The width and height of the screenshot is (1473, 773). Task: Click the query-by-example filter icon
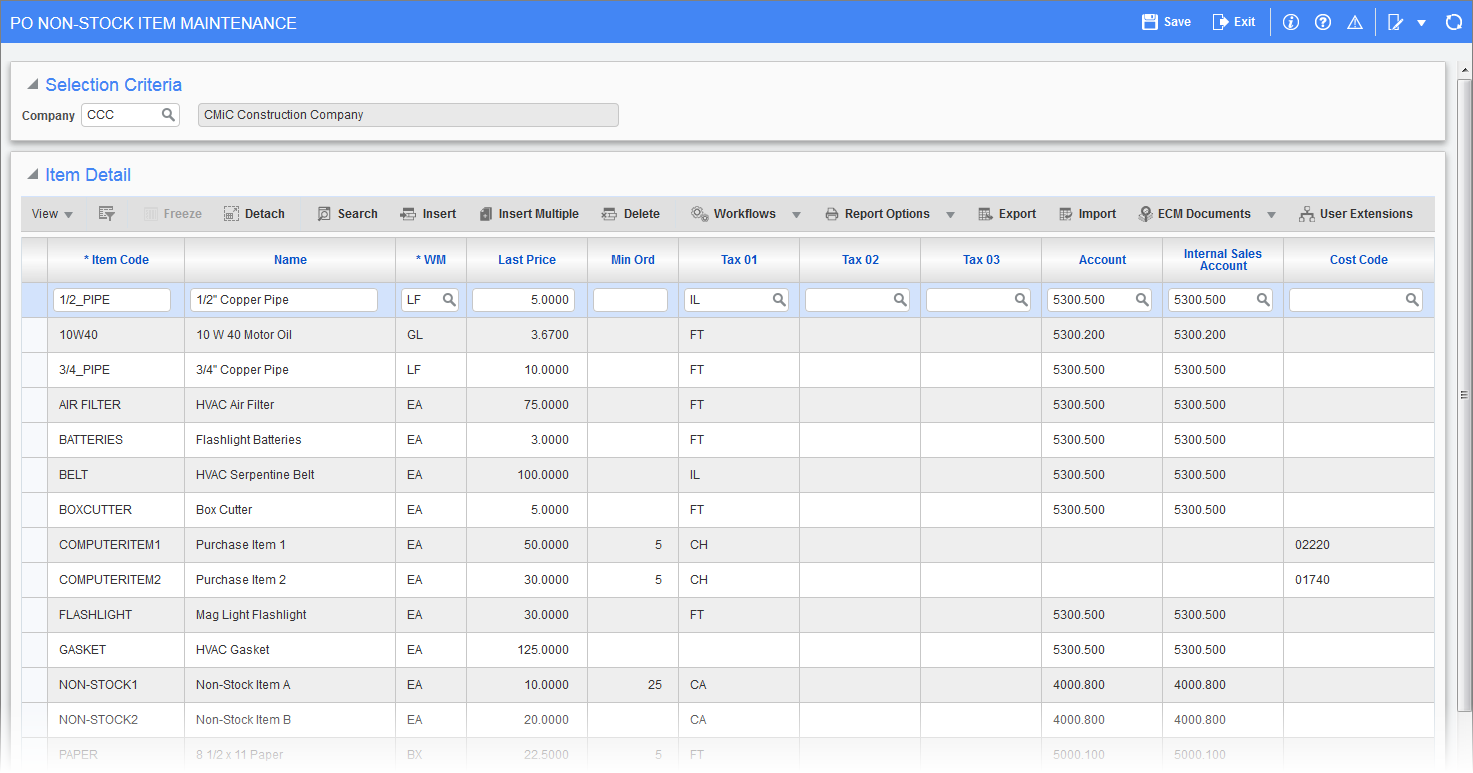[107, 214]
